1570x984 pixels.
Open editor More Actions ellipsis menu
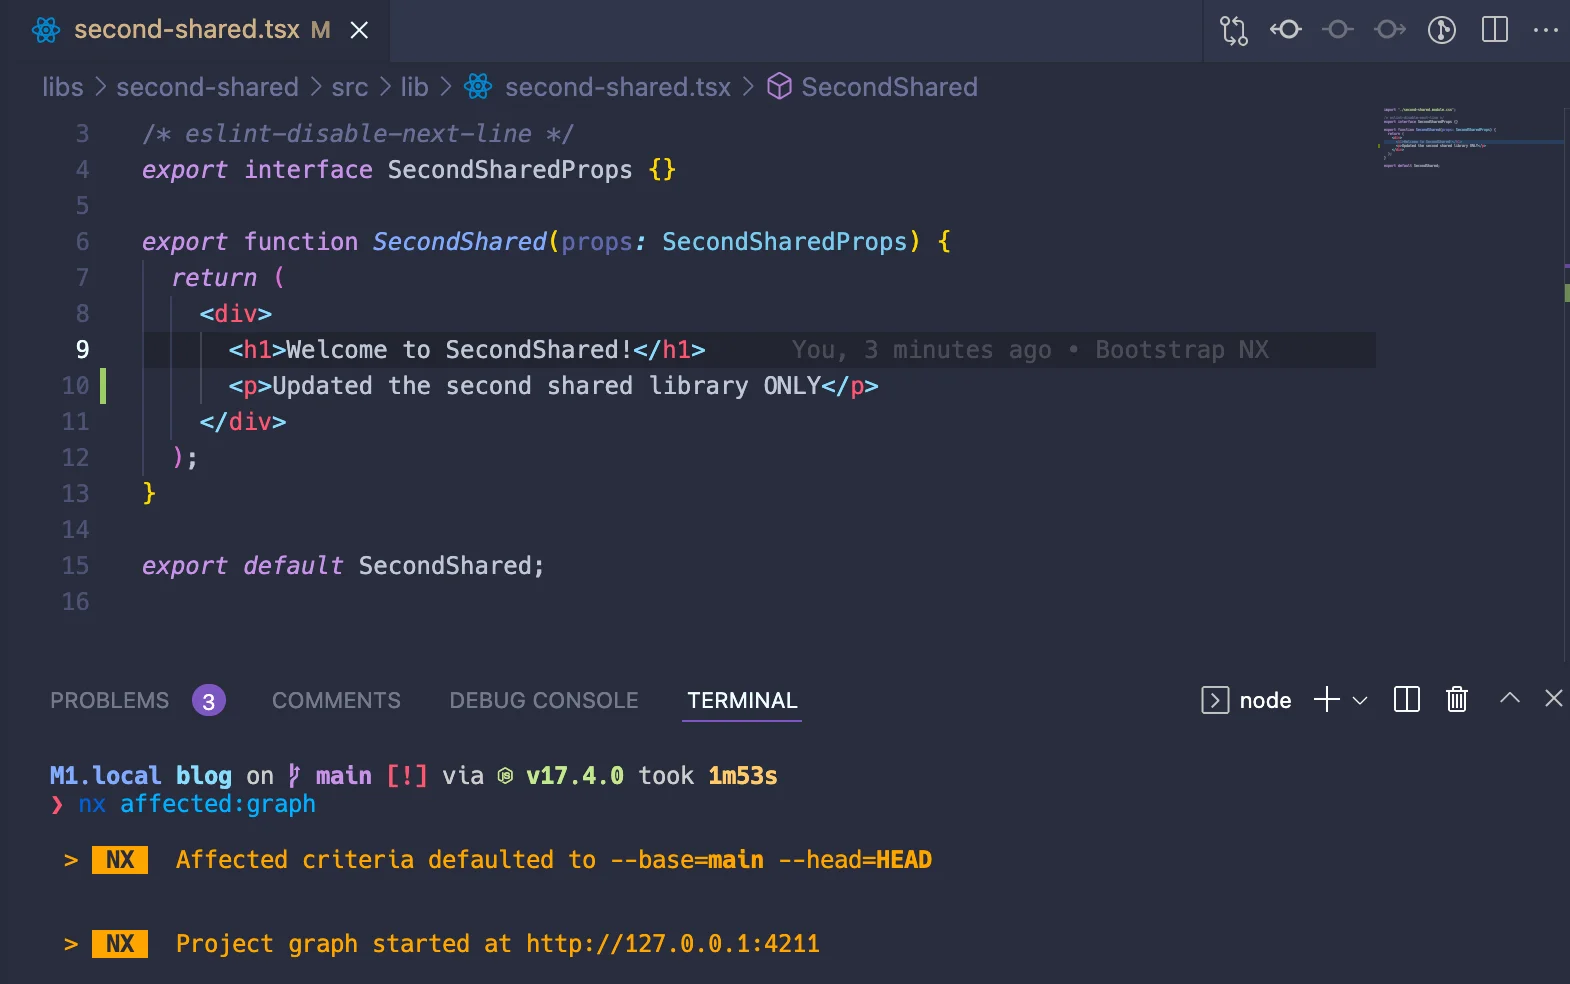(x=1545, y=30)
